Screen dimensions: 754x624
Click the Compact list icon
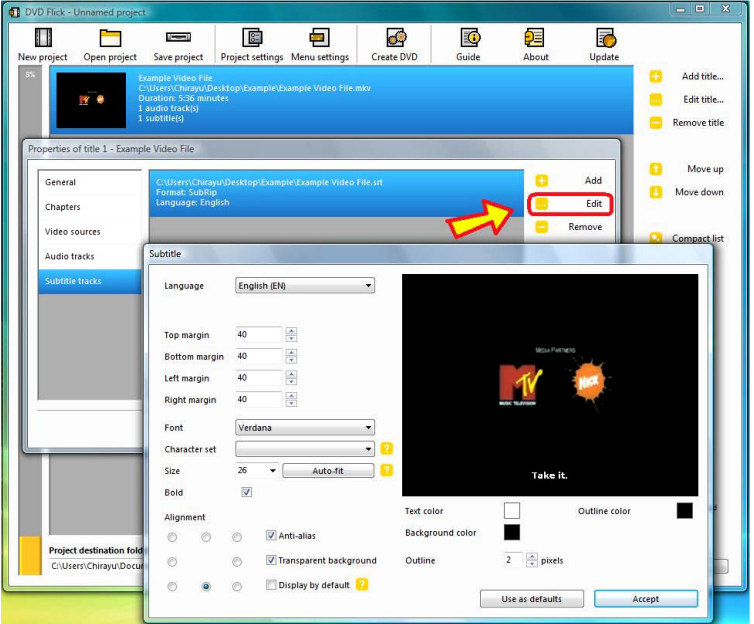tap(656, 237)
